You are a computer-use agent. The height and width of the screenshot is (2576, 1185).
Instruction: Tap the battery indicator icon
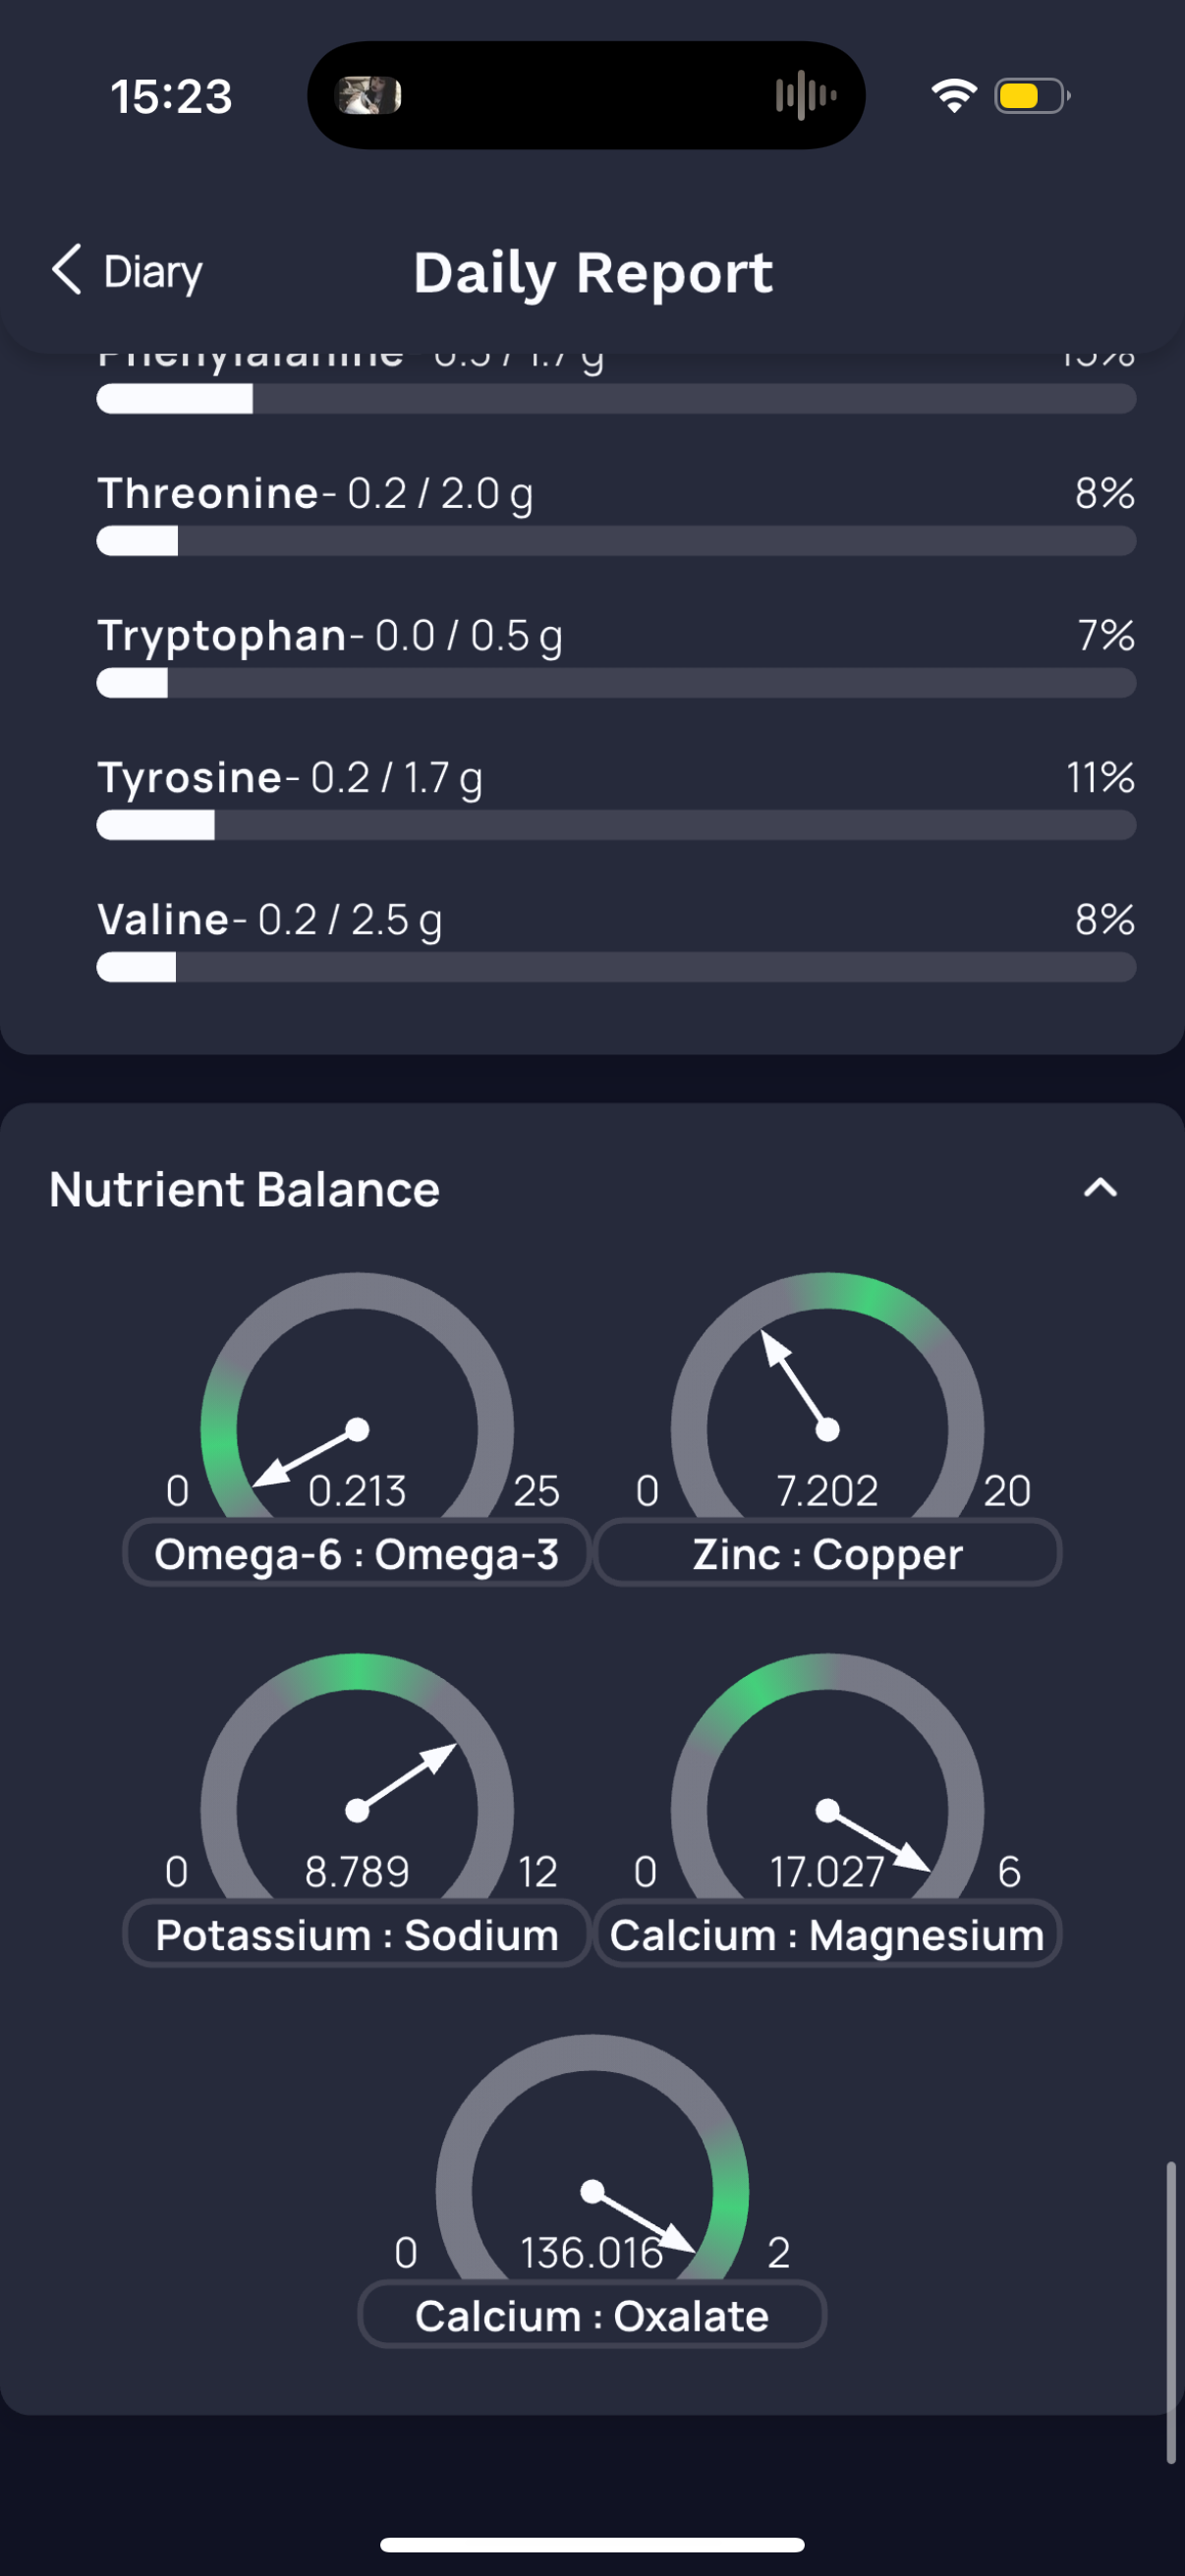click(x=1032, y=96)
